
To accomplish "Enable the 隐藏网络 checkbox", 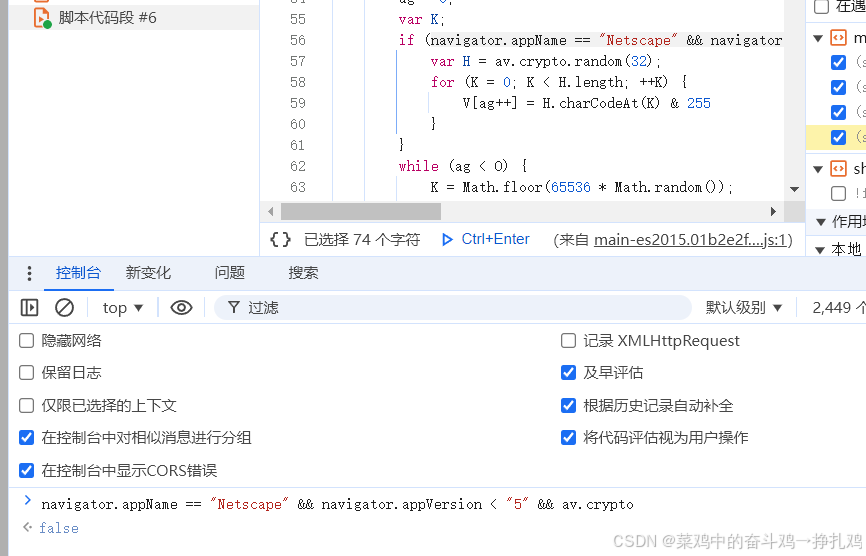I will (27, 341).
